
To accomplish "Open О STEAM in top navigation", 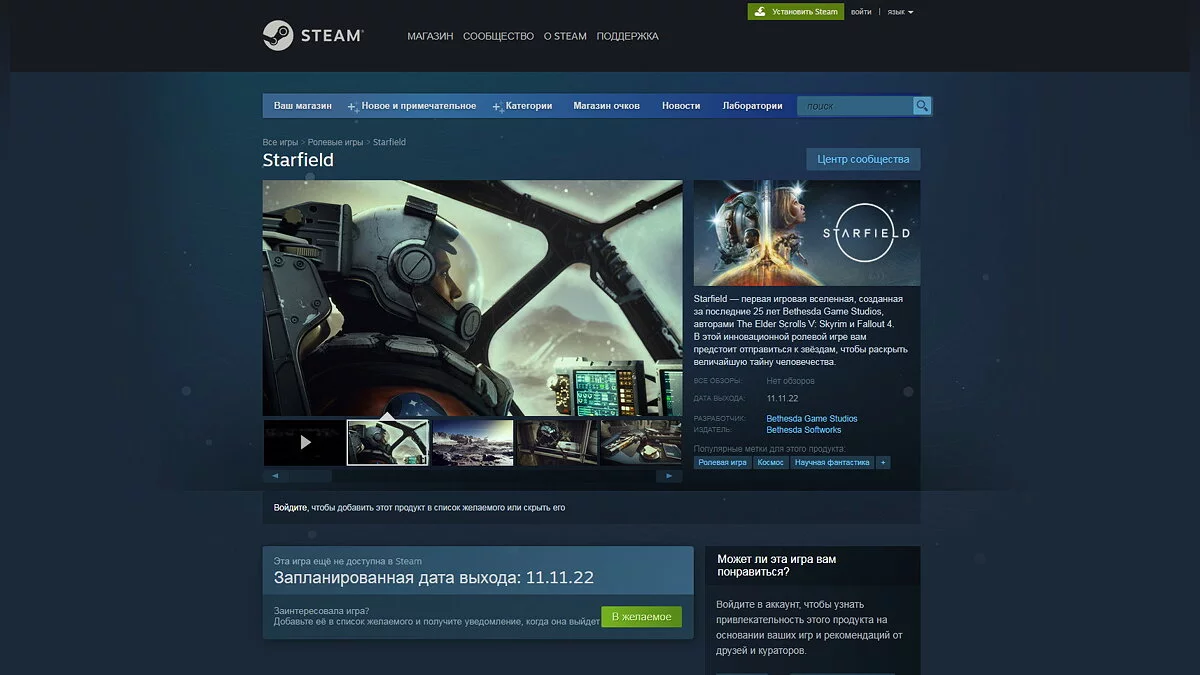I will [x=565, y=36].
